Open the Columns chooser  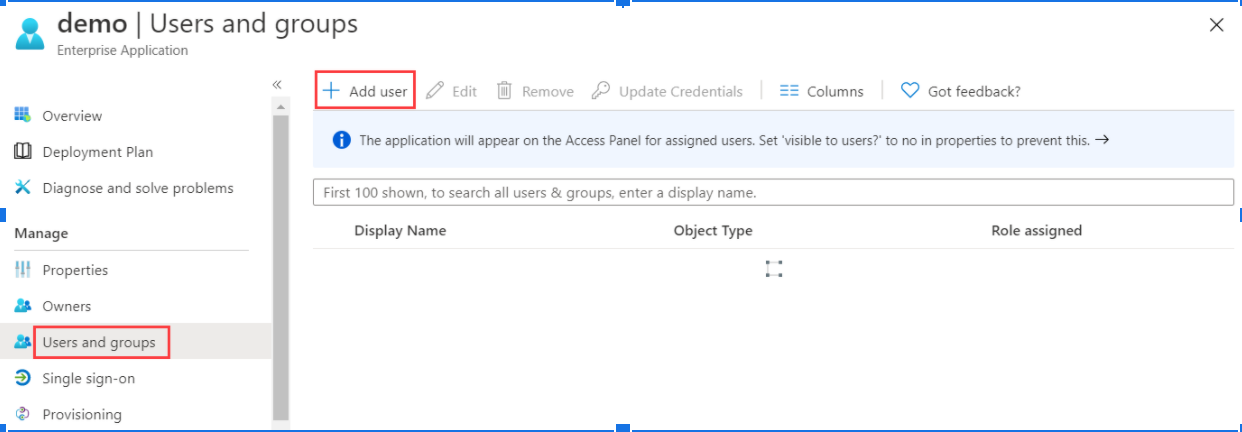tap(821, 91)
